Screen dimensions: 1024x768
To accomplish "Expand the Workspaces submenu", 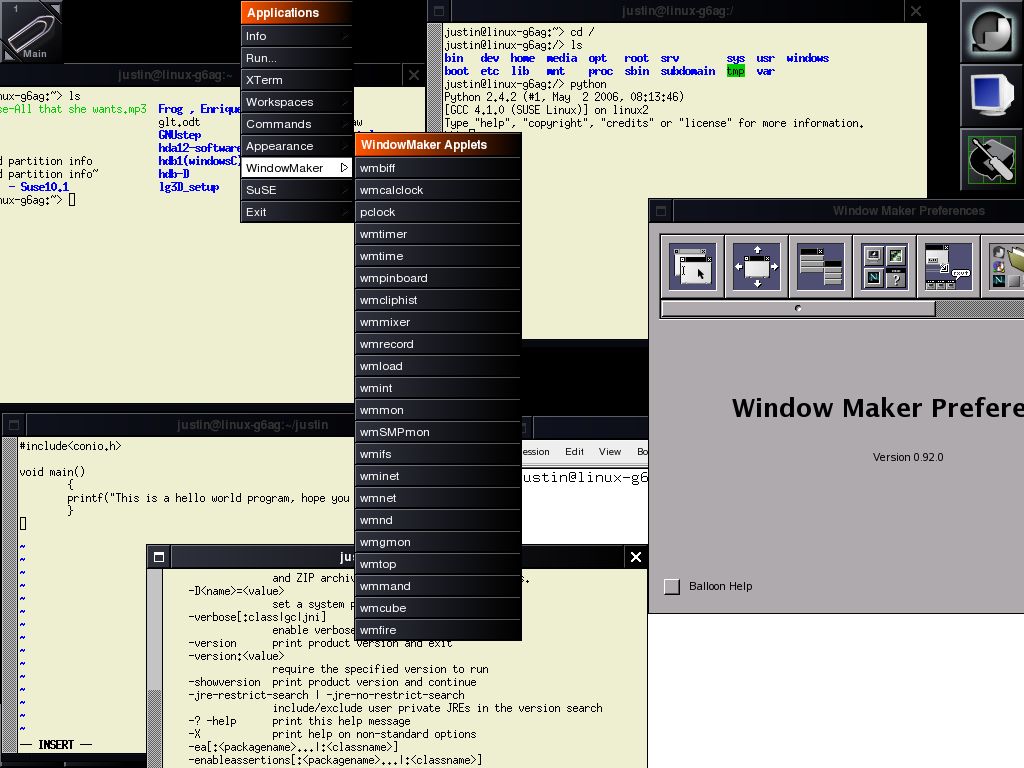I will coord(296,102).
